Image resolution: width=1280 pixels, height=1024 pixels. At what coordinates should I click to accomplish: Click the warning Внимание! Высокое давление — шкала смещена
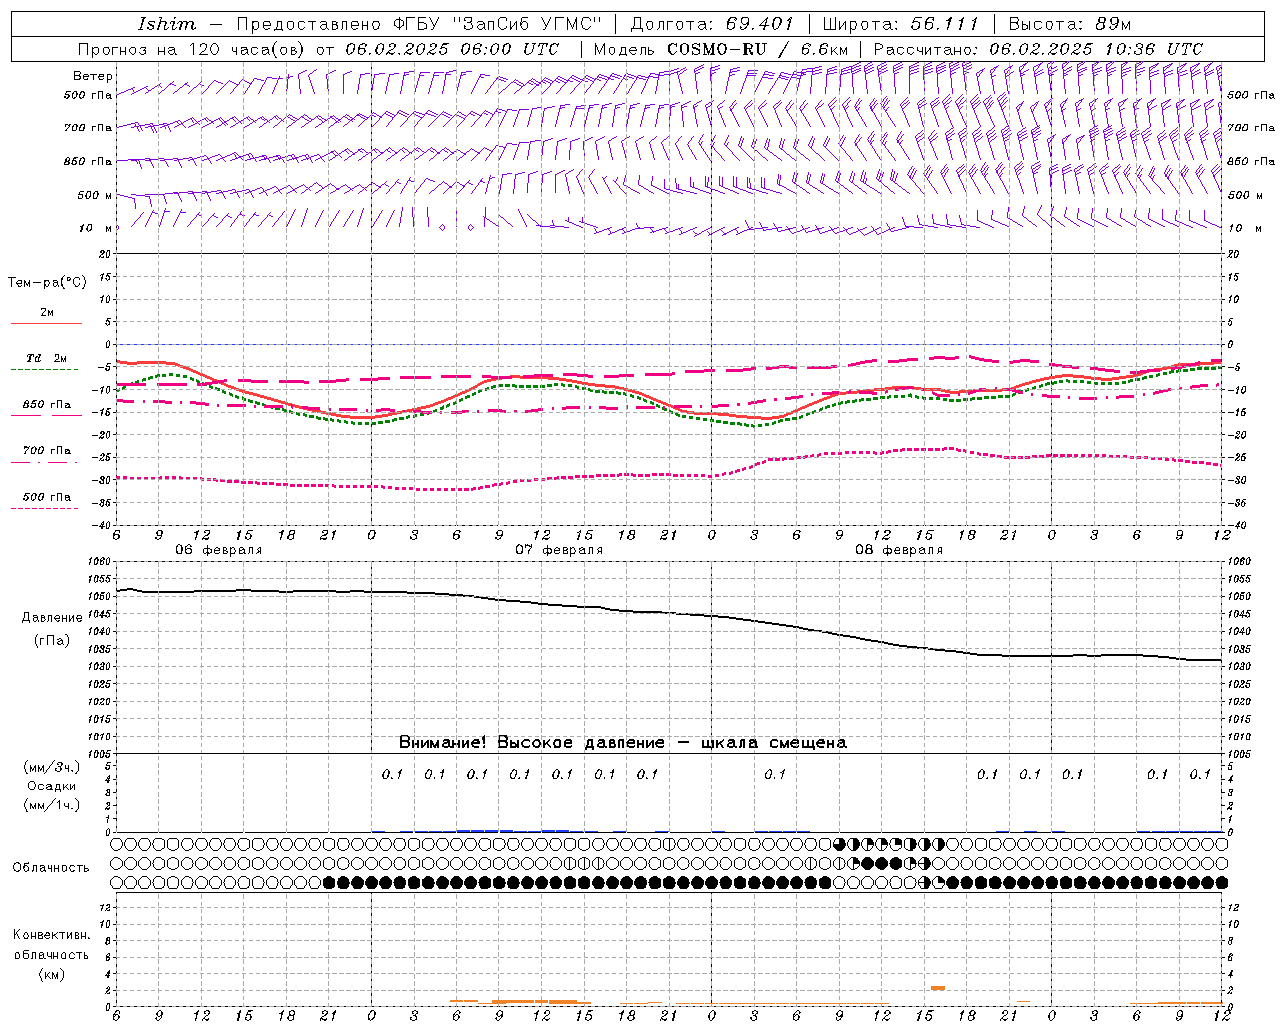[x=623, y=743]
